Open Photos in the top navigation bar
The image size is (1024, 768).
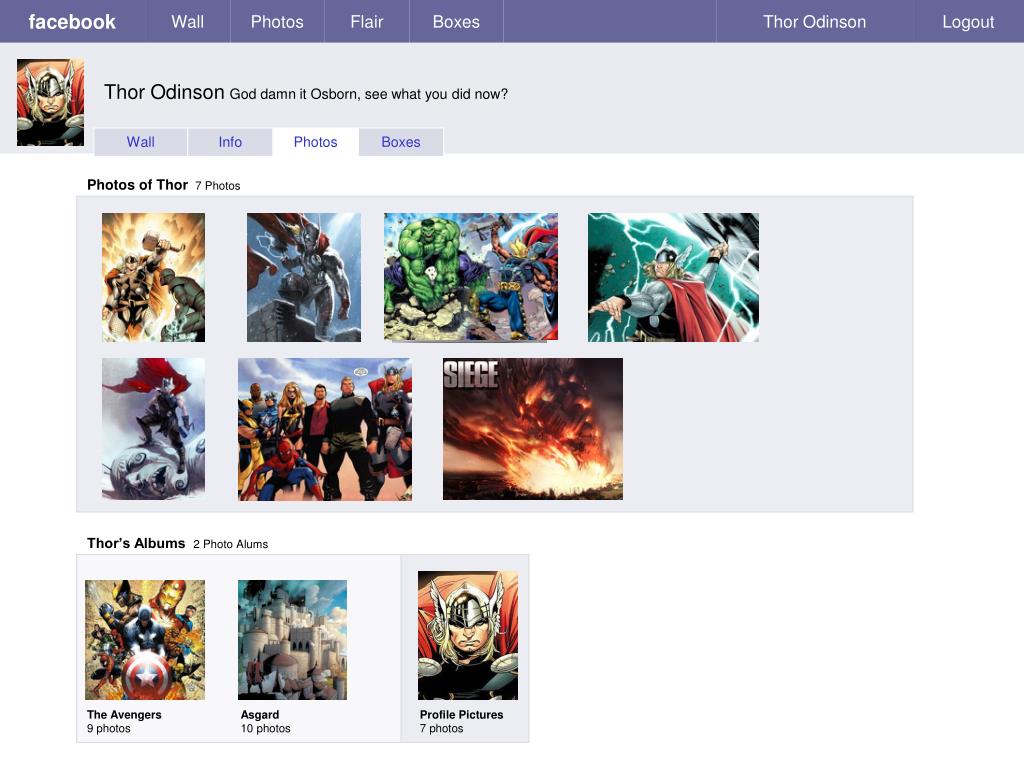pyautogui.click(x=277, y=22)
